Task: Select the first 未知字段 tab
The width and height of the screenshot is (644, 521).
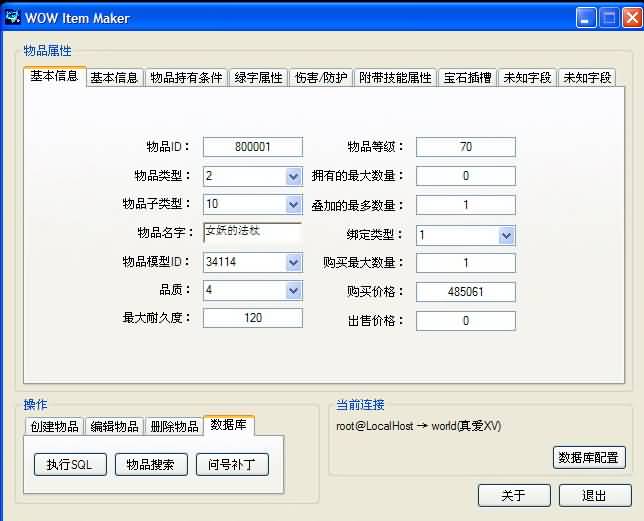Action: tap(527, 78)
